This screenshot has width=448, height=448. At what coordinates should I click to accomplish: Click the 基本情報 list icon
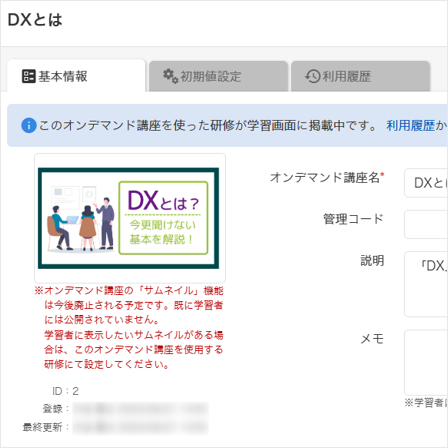(28, 76)
